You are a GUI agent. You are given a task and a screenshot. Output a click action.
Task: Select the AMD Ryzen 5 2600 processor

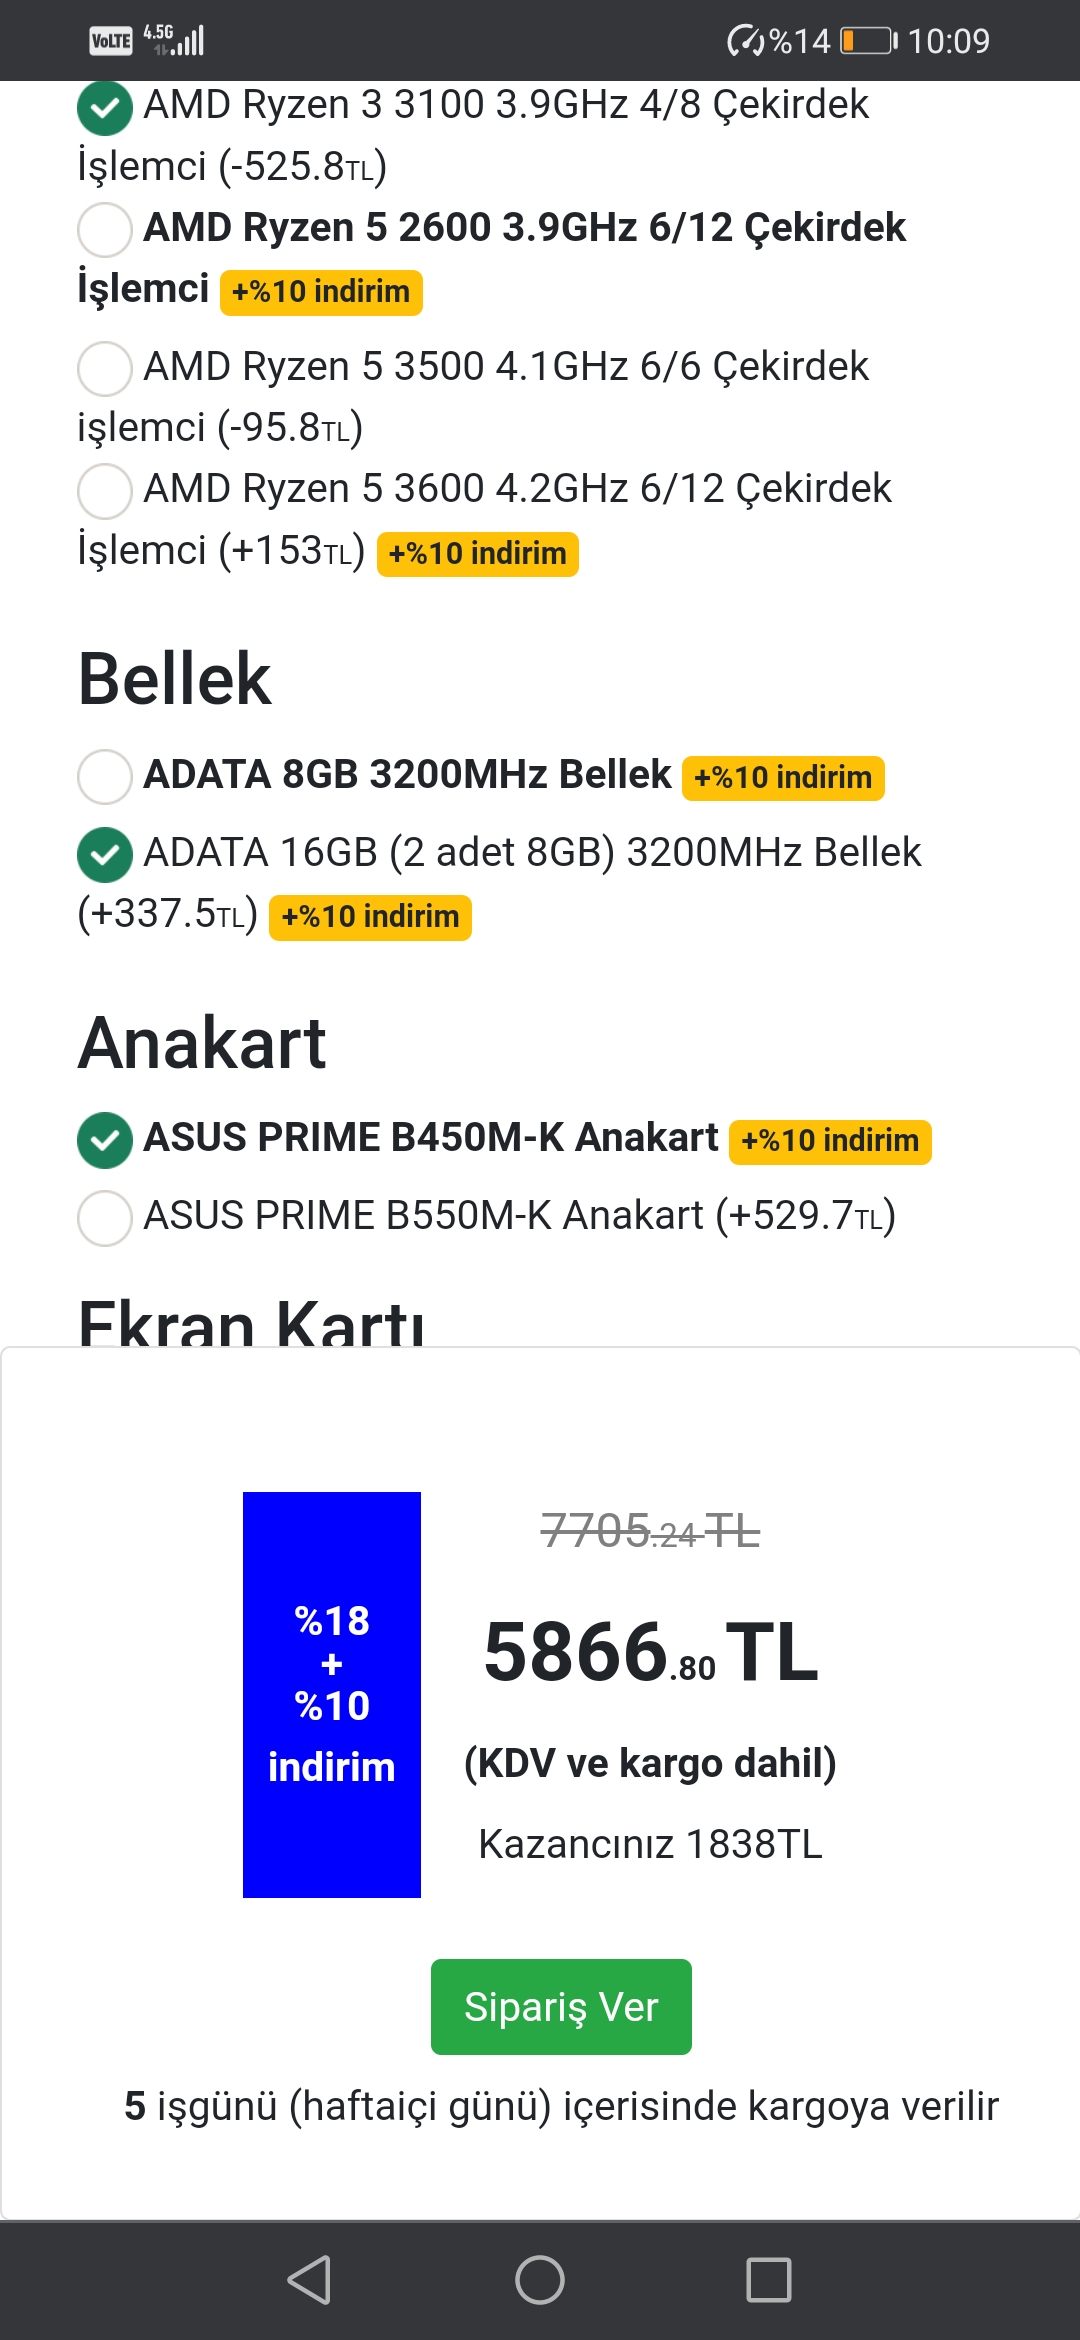click(x=105, y=230)
